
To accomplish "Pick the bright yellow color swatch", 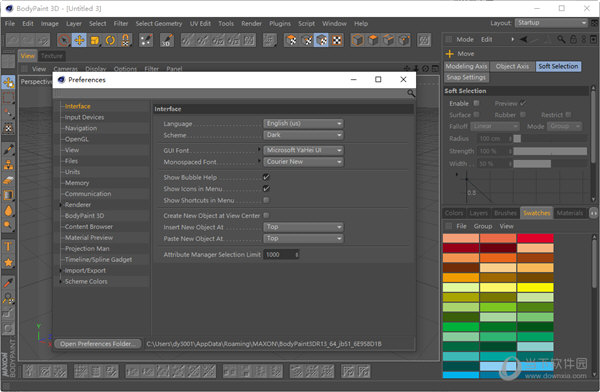I will coord(535,287).
